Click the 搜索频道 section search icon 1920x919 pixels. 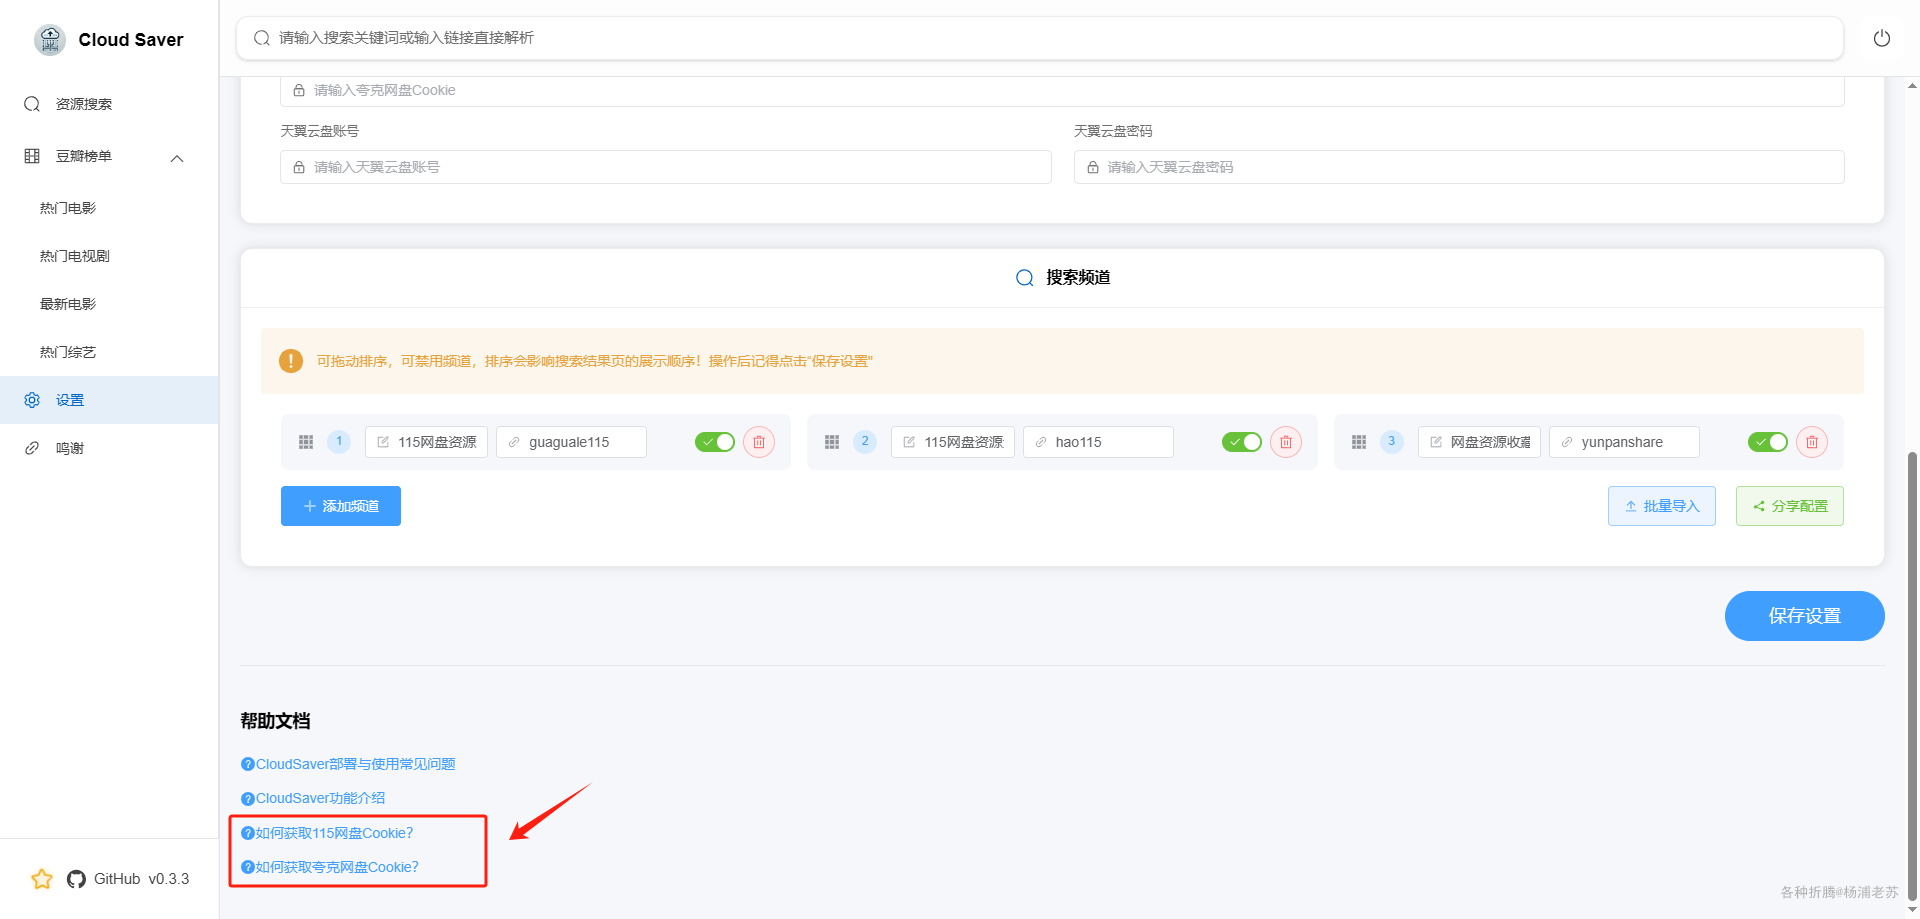click(1025, 278)
